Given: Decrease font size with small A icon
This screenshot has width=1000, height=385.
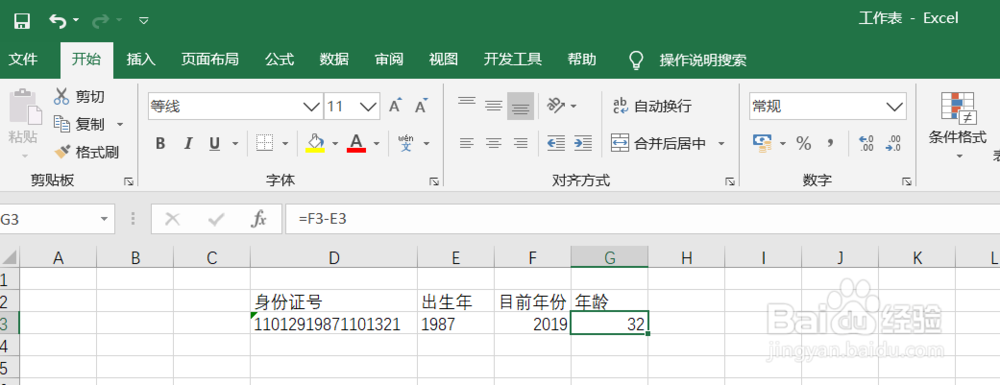Looking at the screenshot, I should (x=421, y=105).
